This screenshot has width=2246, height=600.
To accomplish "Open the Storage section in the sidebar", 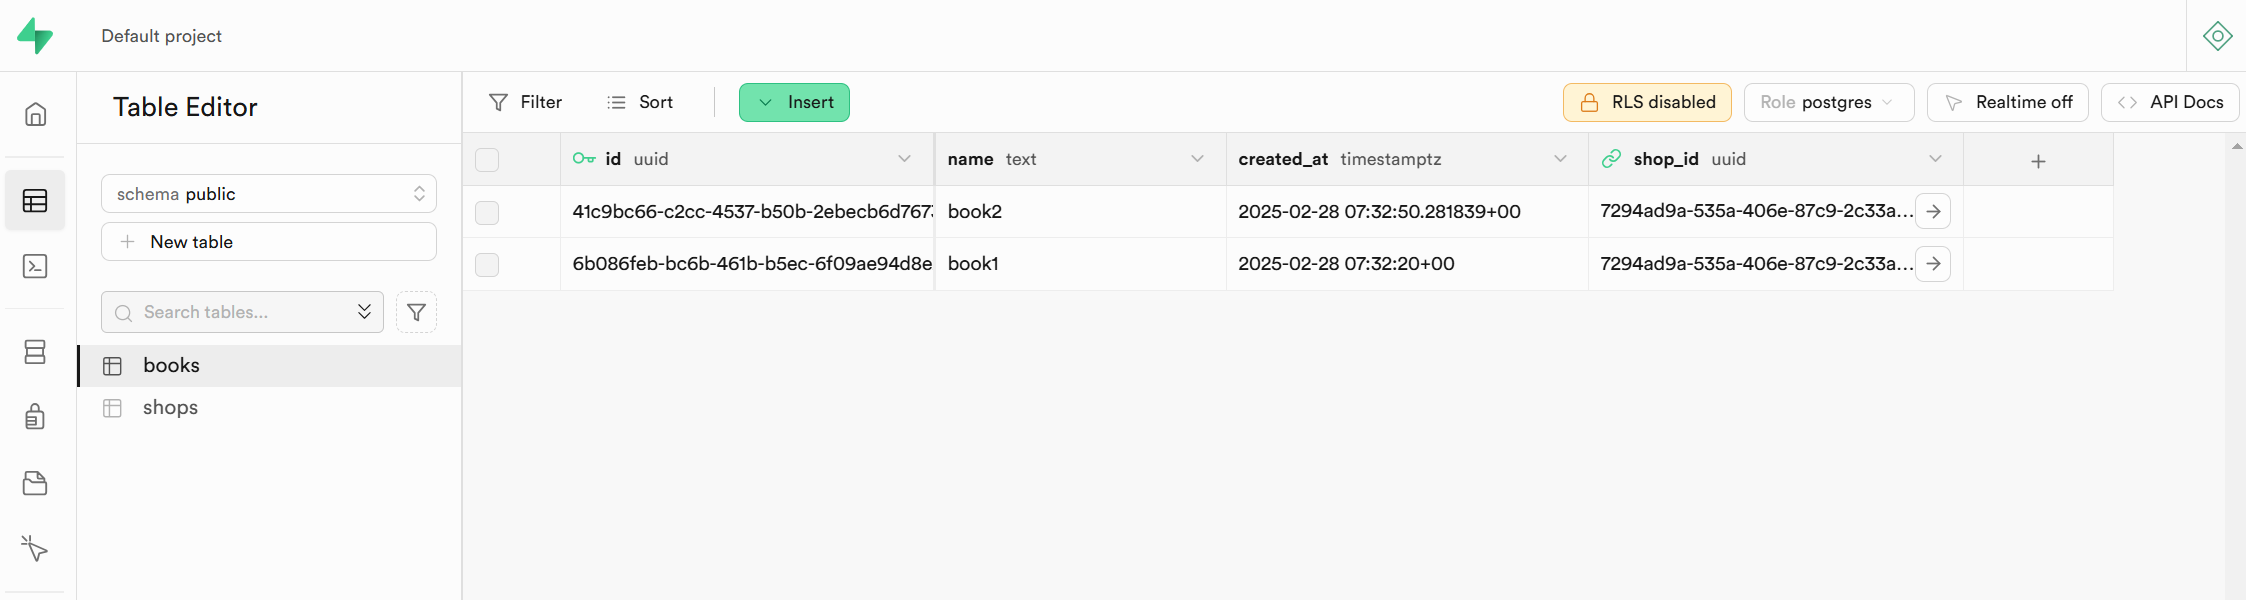I will point(36,483).
